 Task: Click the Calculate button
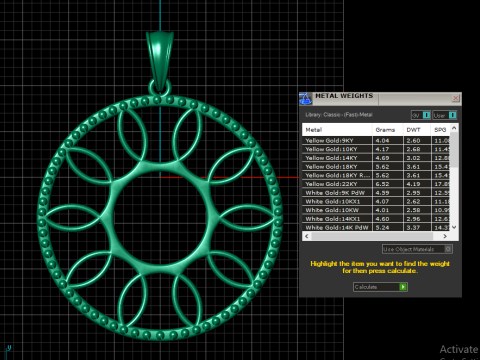tap(380, 287)
